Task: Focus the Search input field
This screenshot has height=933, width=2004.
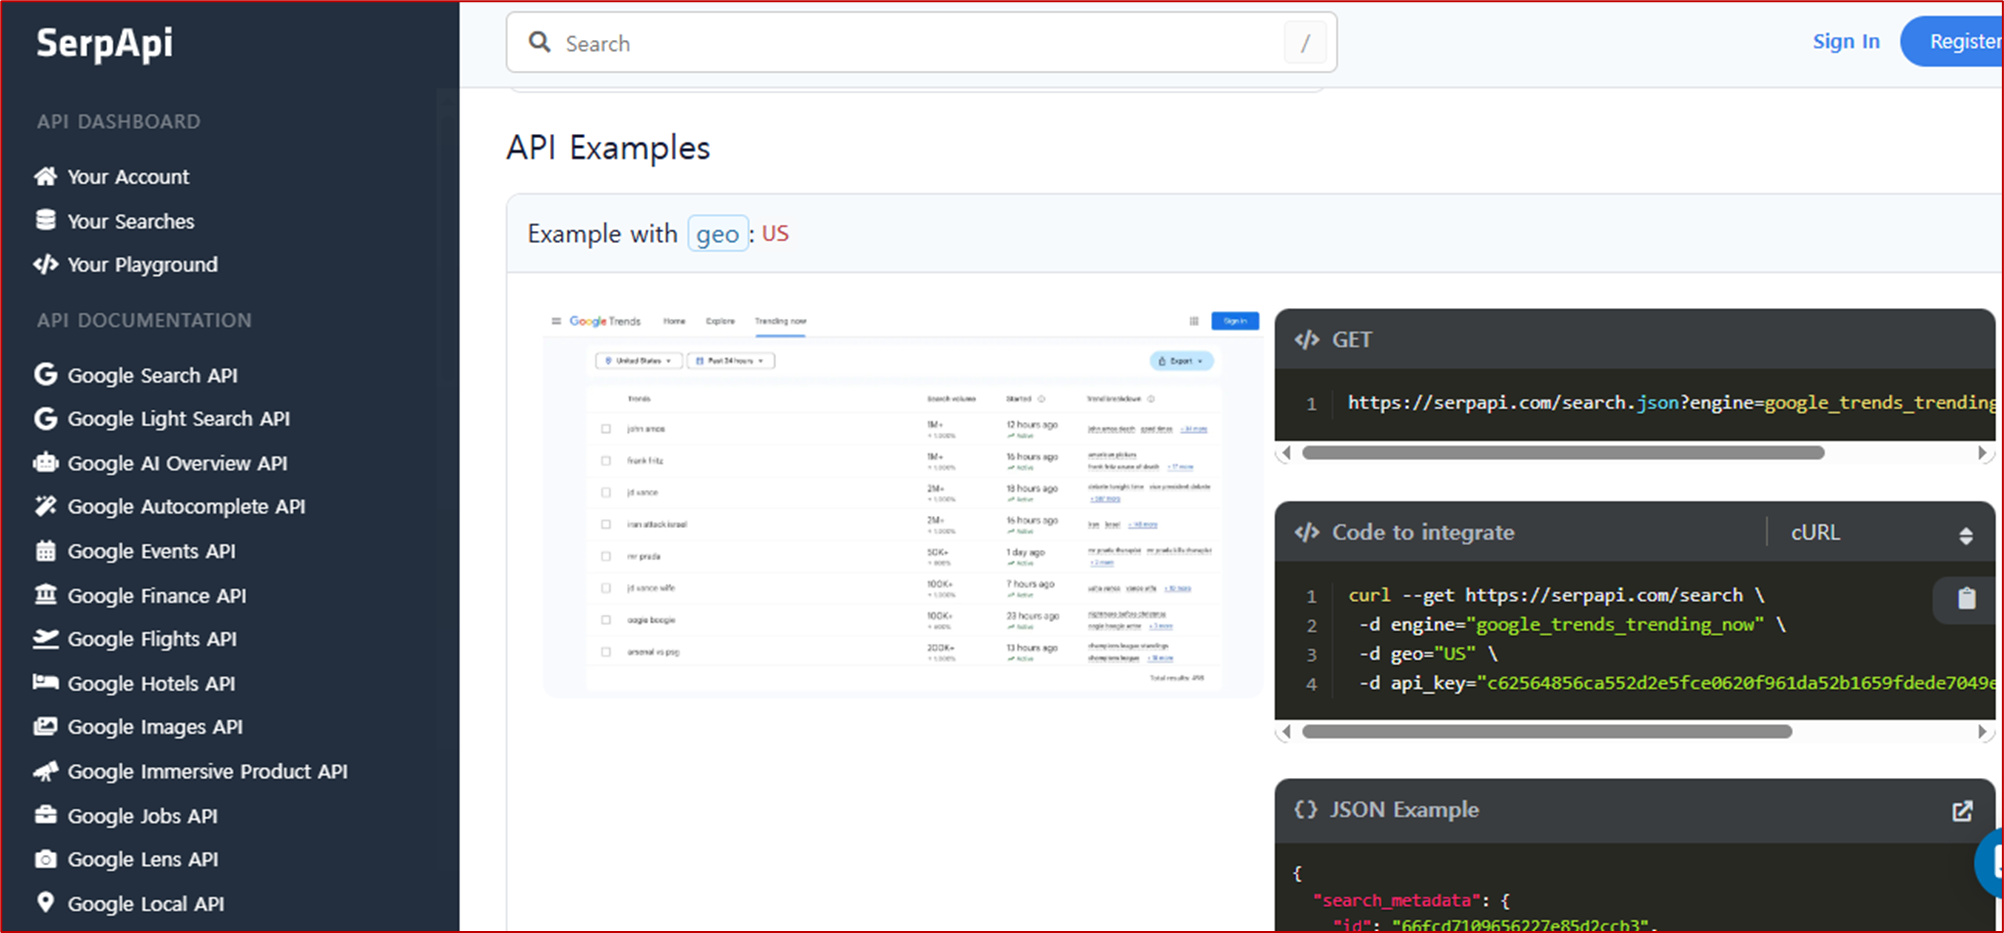Action: (x=921, y=43)
